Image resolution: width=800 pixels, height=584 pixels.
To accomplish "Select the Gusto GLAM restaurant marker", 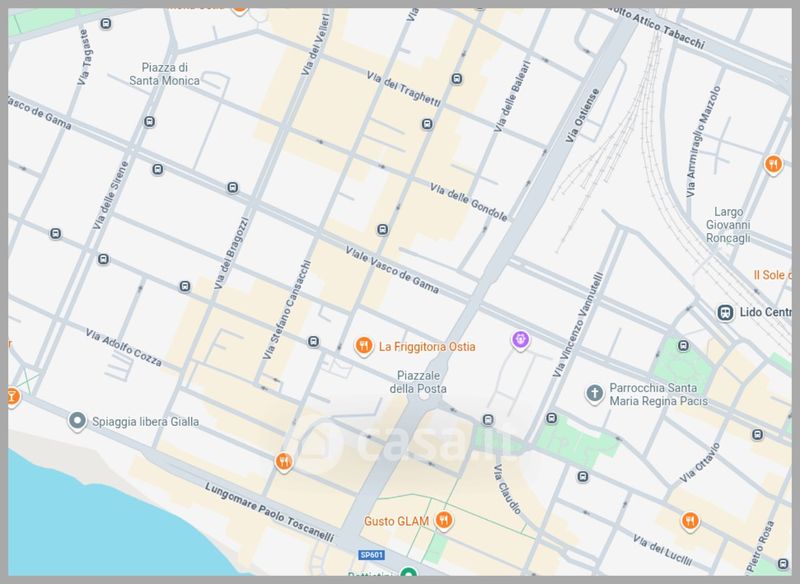I will [x=444, y=521].
